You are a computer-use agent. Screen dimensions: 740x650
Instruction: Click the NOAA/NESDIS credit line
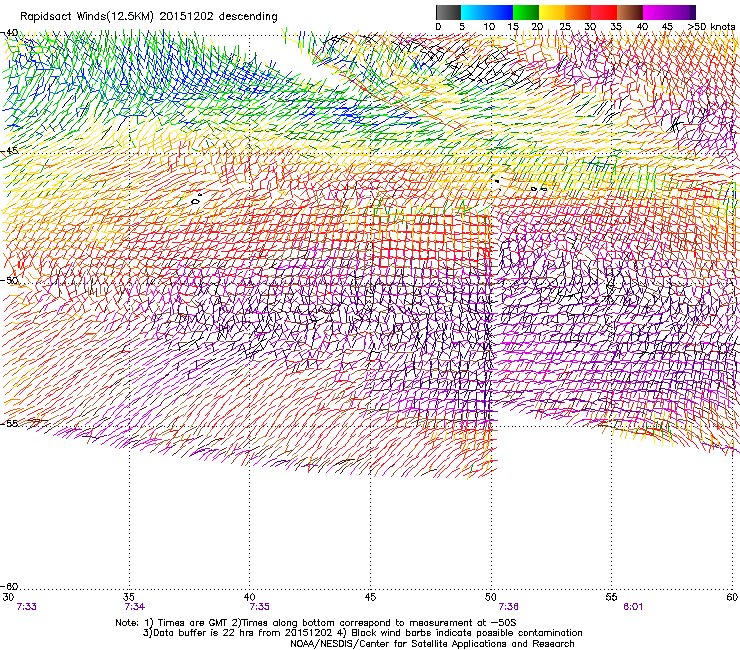[432, 644]
